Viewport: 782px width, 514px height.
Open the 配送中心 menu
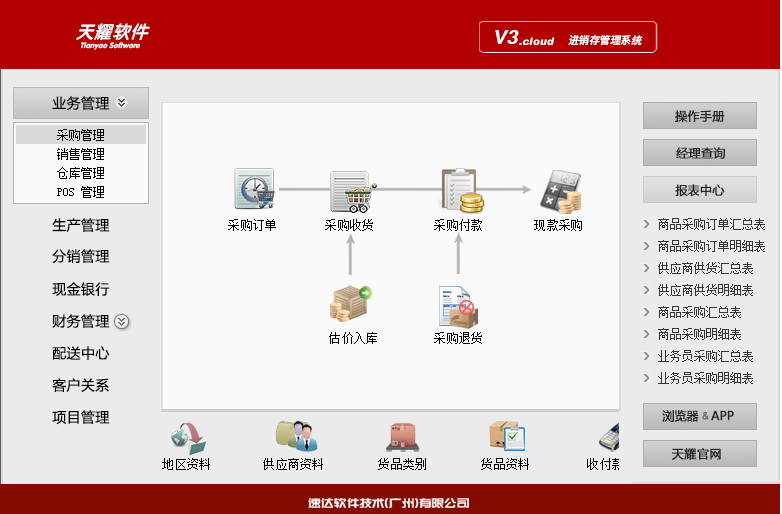coord(81,353)
